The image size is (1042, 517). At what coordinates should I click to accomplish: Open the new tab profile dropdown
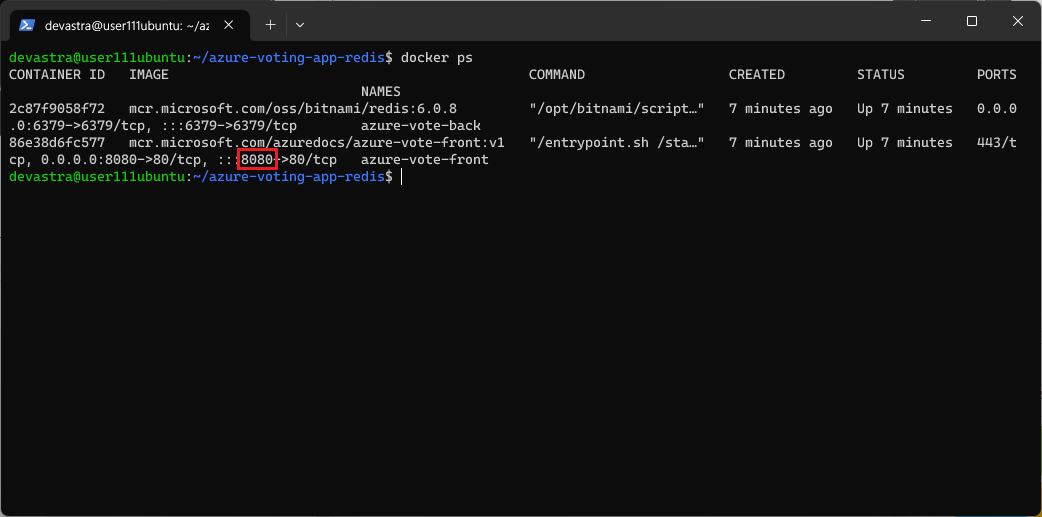click(x=300, y=25)
